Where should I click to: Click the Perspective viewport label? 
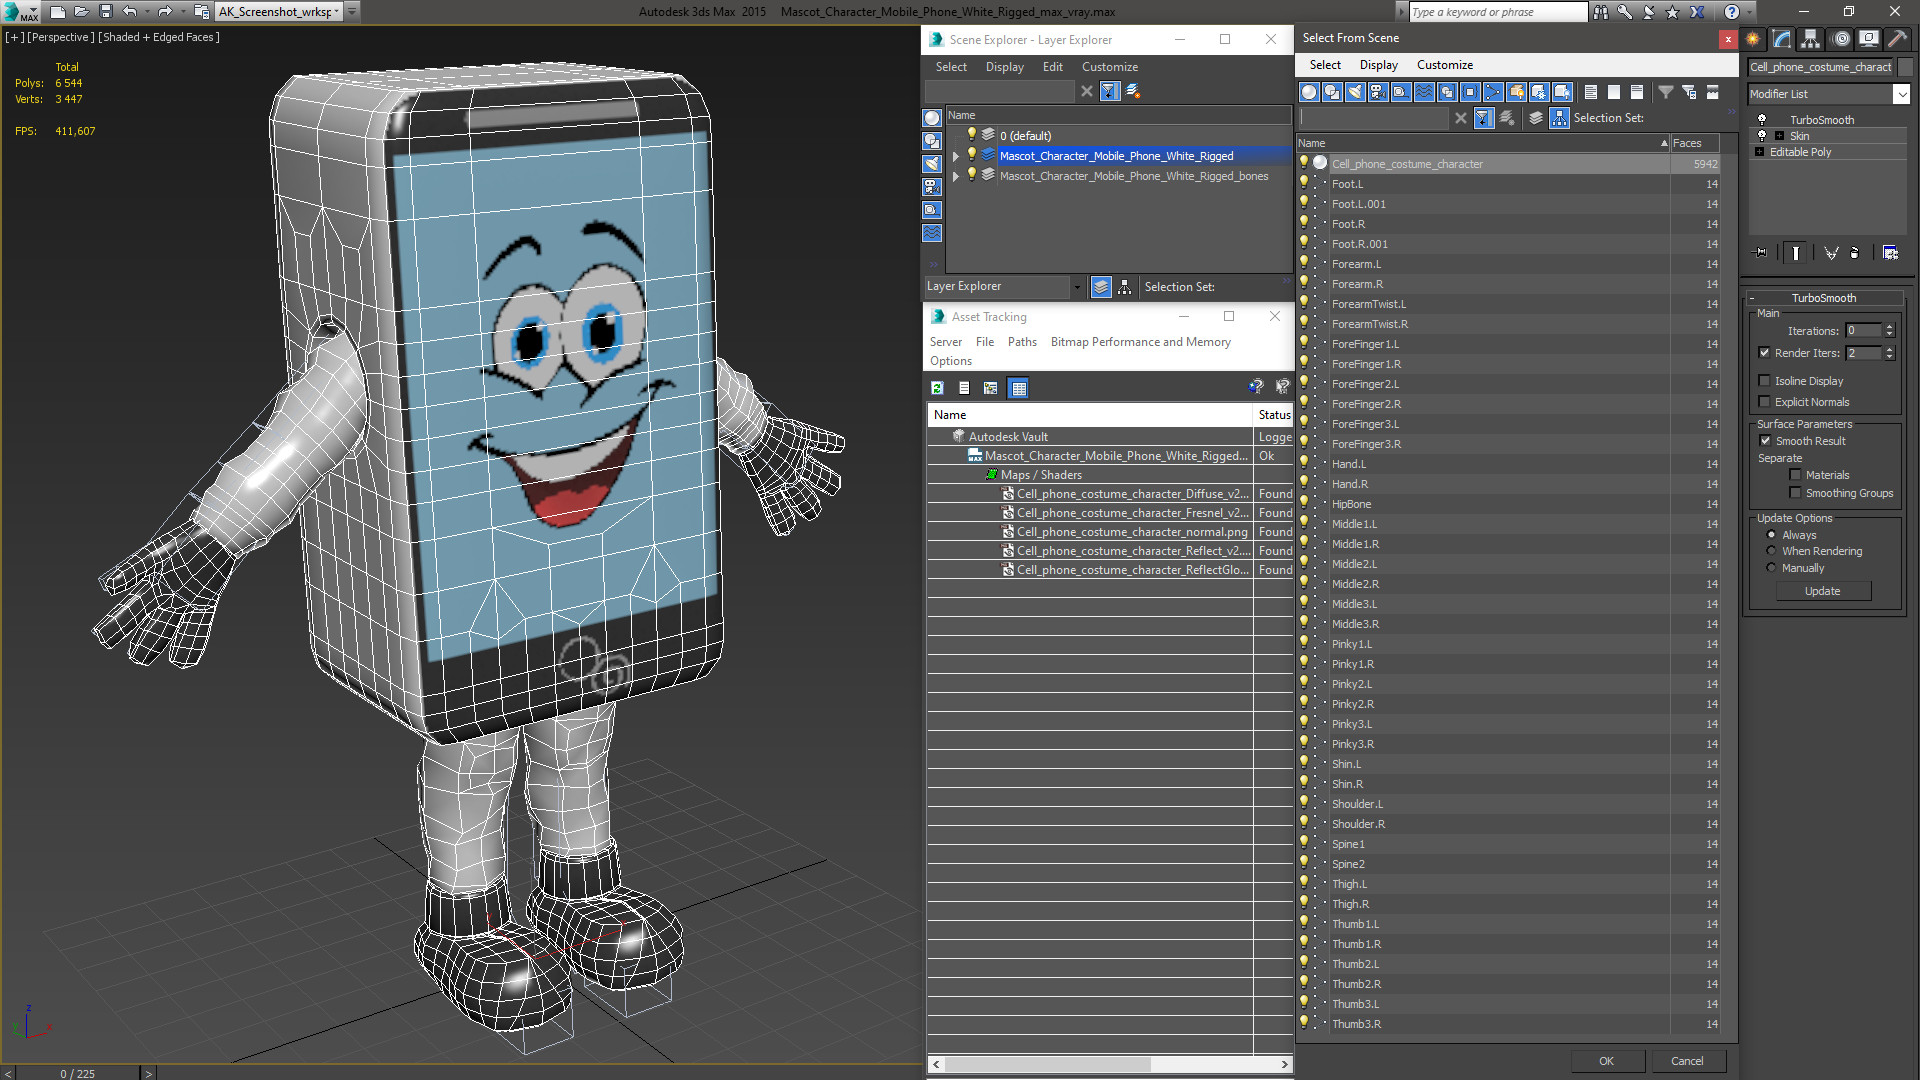coord(61,37)
